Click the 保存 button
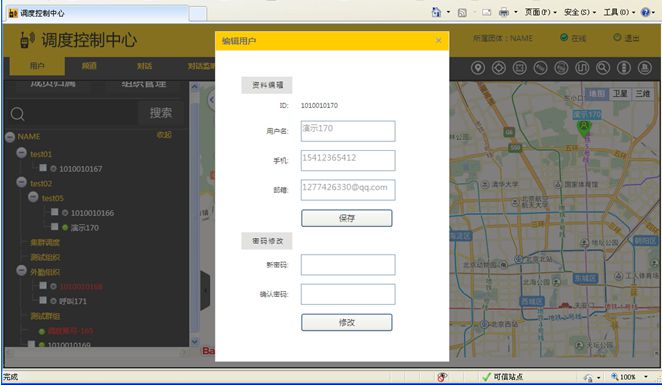Screen dimensions: 662x385 347,218
